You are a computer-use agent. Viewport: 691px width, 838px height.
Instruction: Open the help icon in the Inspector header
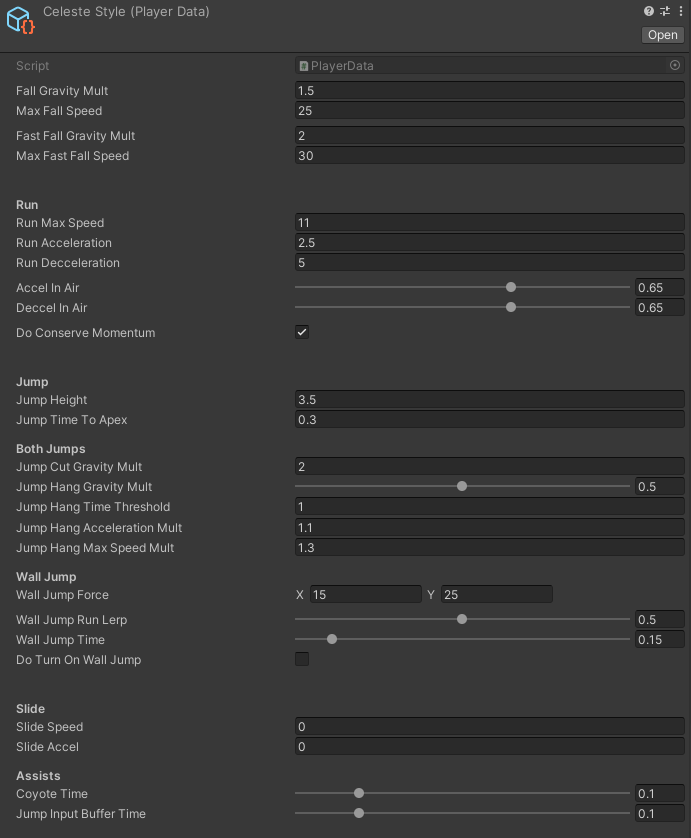[648, 11]
